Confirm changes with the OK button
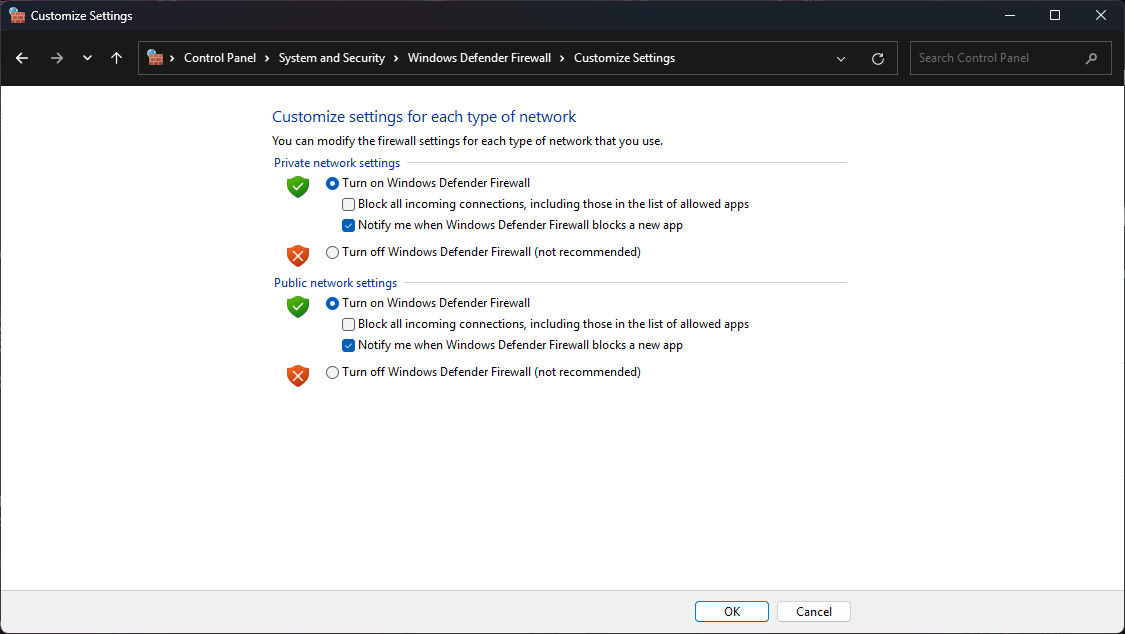 tap(732, 612)
